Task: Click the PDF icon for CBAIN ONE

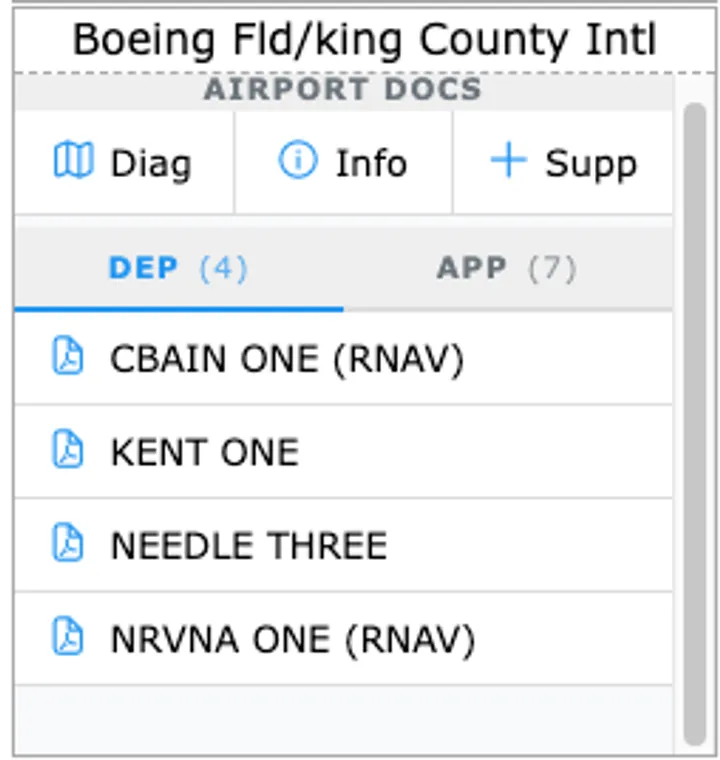Action: 68,357
